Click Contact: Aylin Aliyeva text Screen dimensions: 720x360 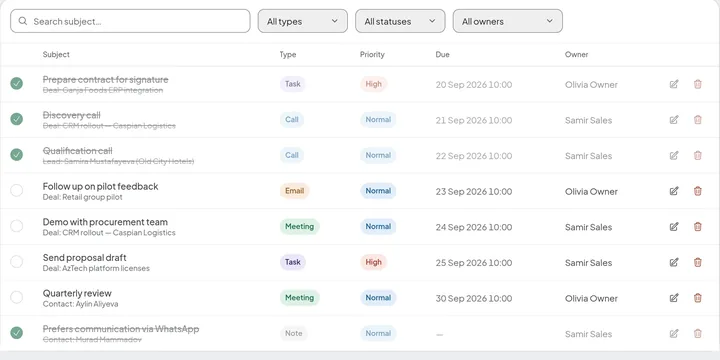pos(80,304)
